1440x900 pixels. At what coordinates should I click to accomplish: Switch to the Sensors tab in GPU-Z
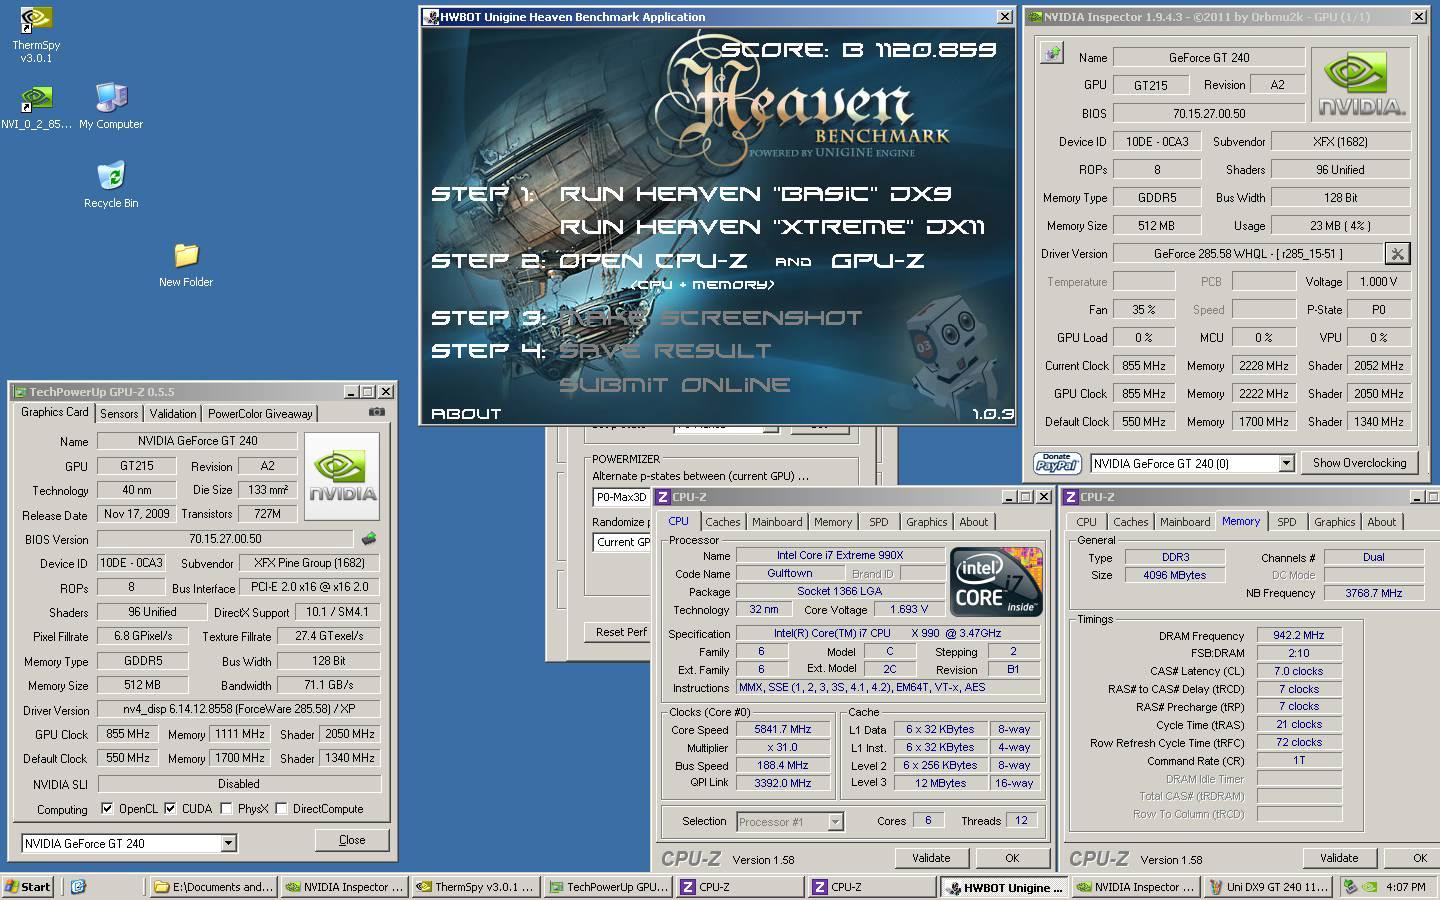tap(119, 413)
